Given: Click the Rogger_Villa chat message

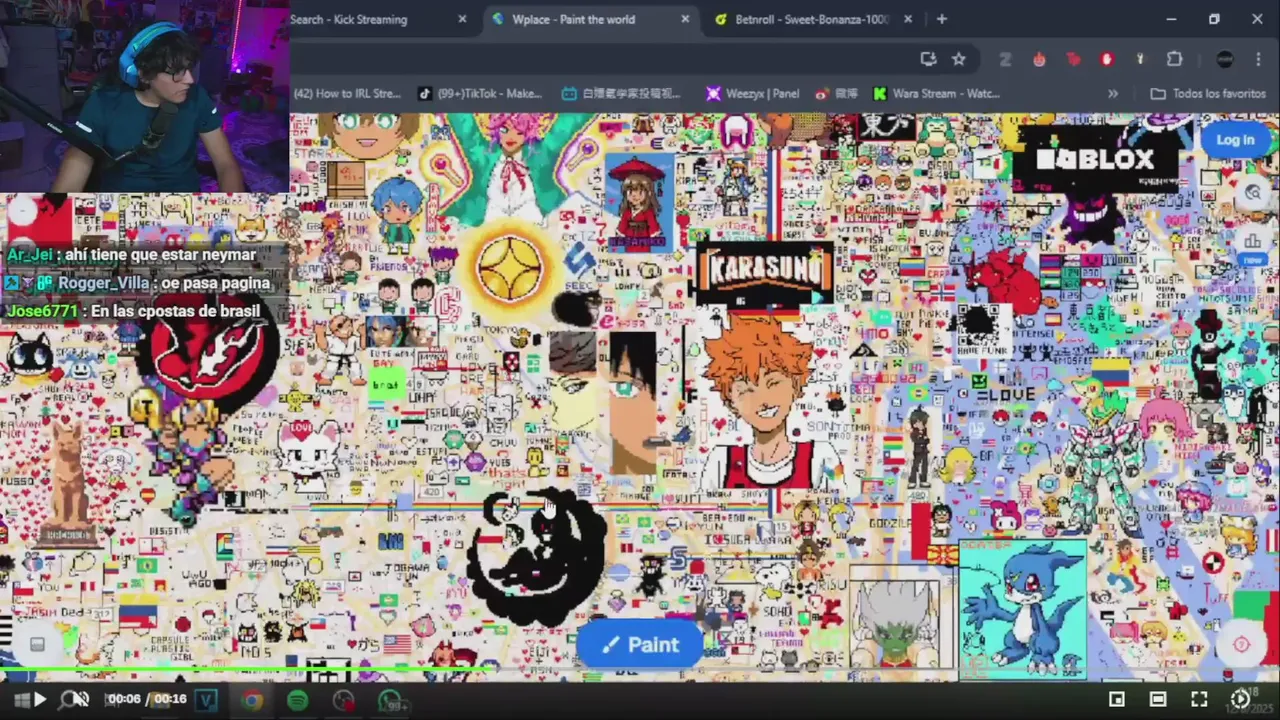Looking at the screenshot, I should coord(137,283).
